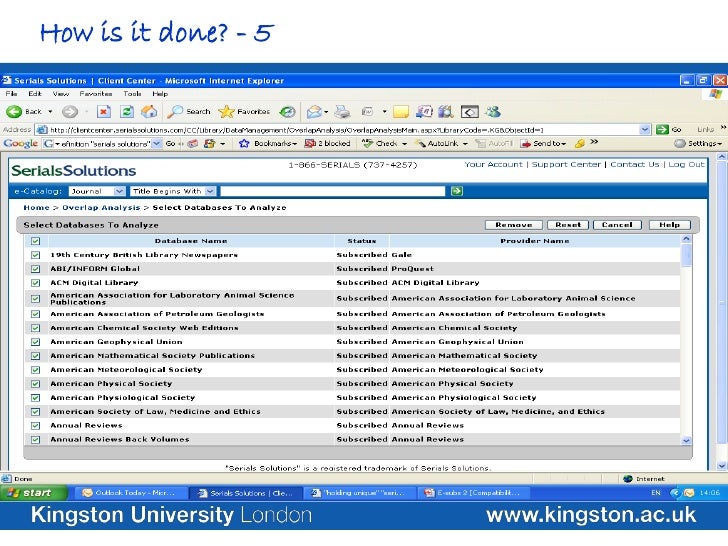Click the highlighter pen icon
The width and height of the screenshot is (728, 546).
[579, 143]
